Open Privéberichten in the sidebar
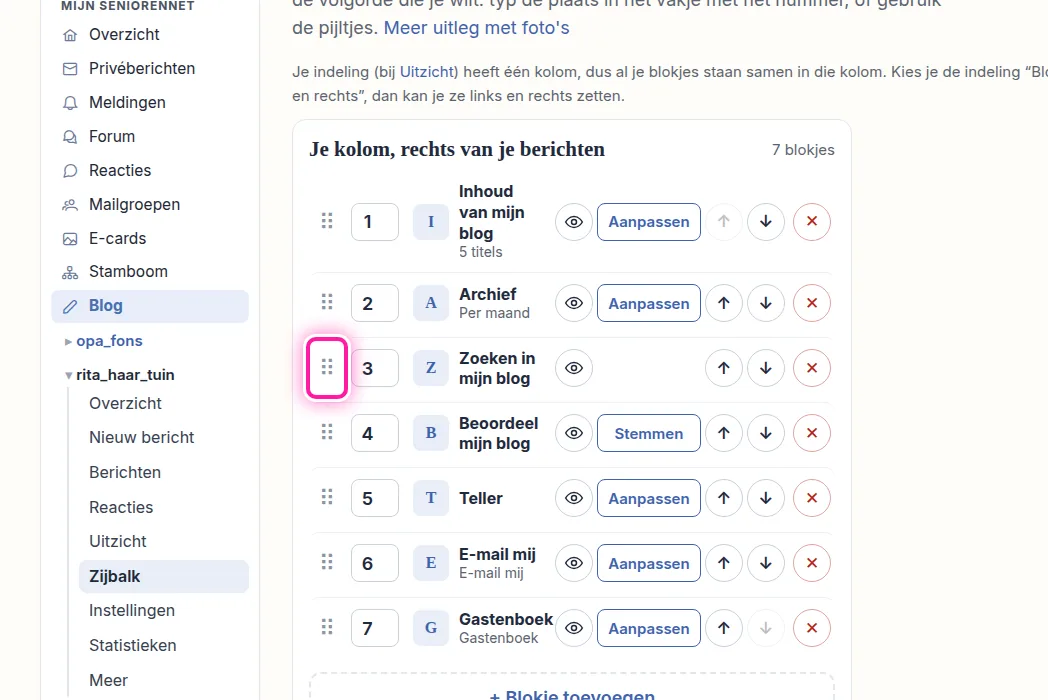The height and width of the screenshot is (700, 1048). (150, 68)
